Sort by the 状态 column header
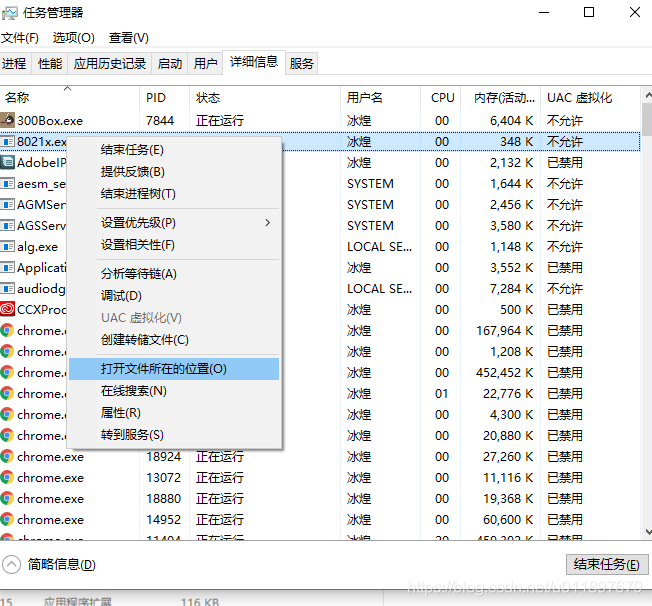The image size is (652, 606). coord(265,98)
